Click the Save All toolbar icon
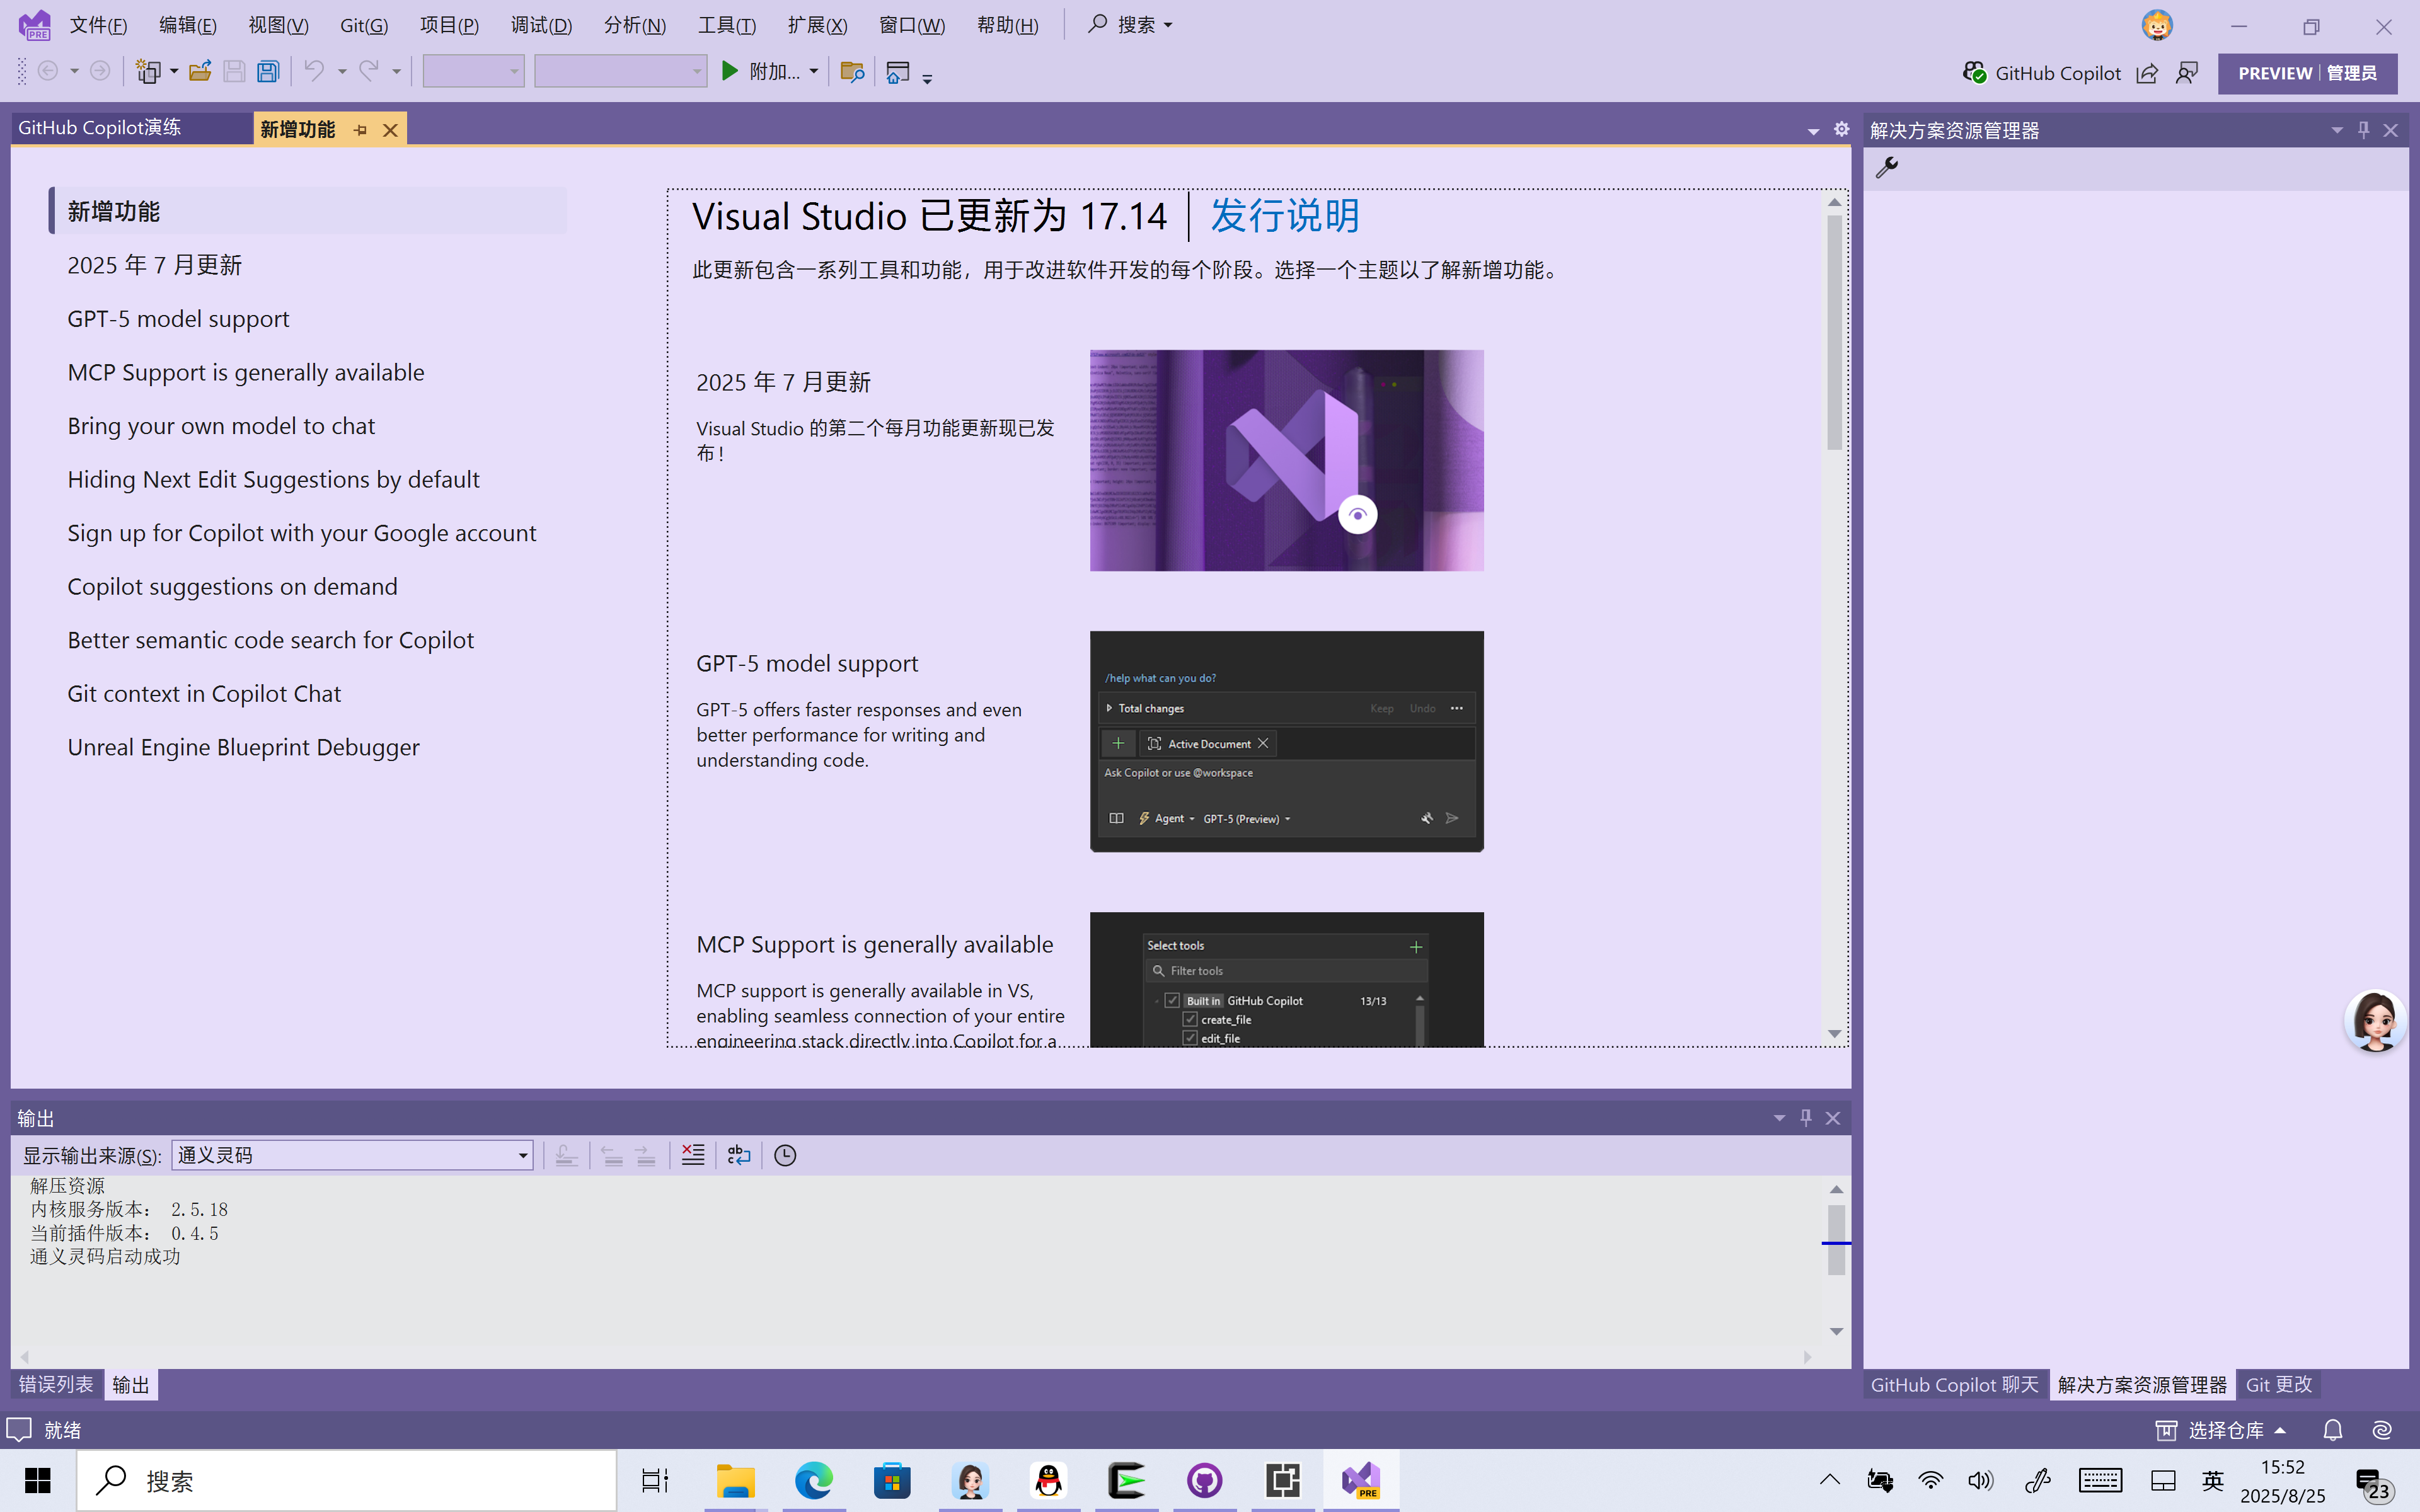The image size is (2420, 1512). coord(268,72)
